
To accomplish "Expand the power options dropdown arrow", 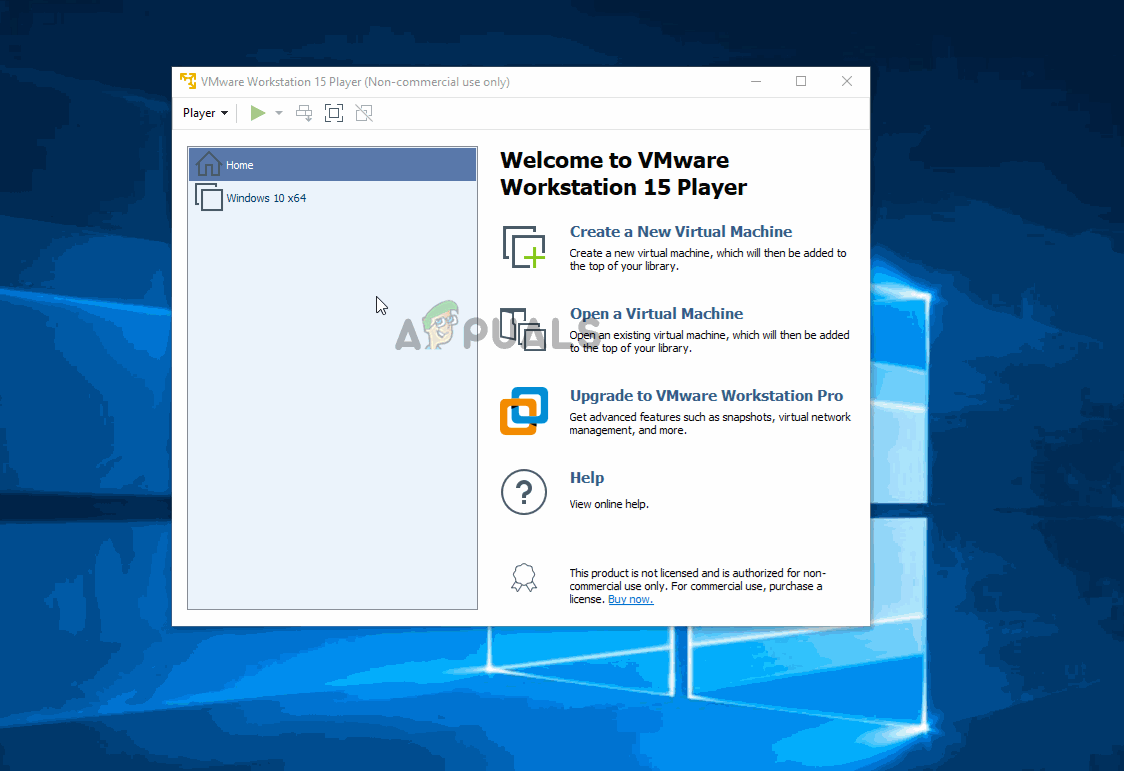I will (278, 113).
